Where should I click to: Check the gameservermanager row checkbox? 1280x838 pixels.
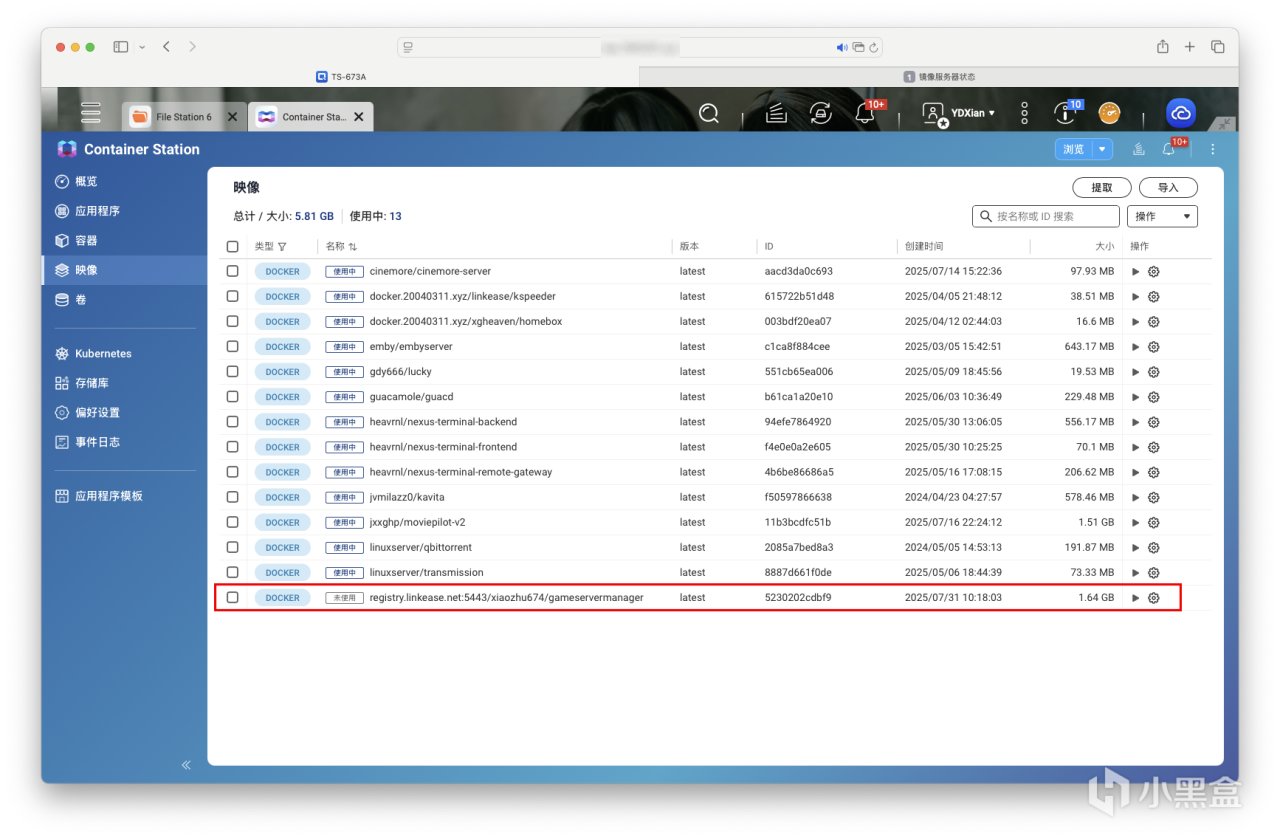(x=233, y=598)
